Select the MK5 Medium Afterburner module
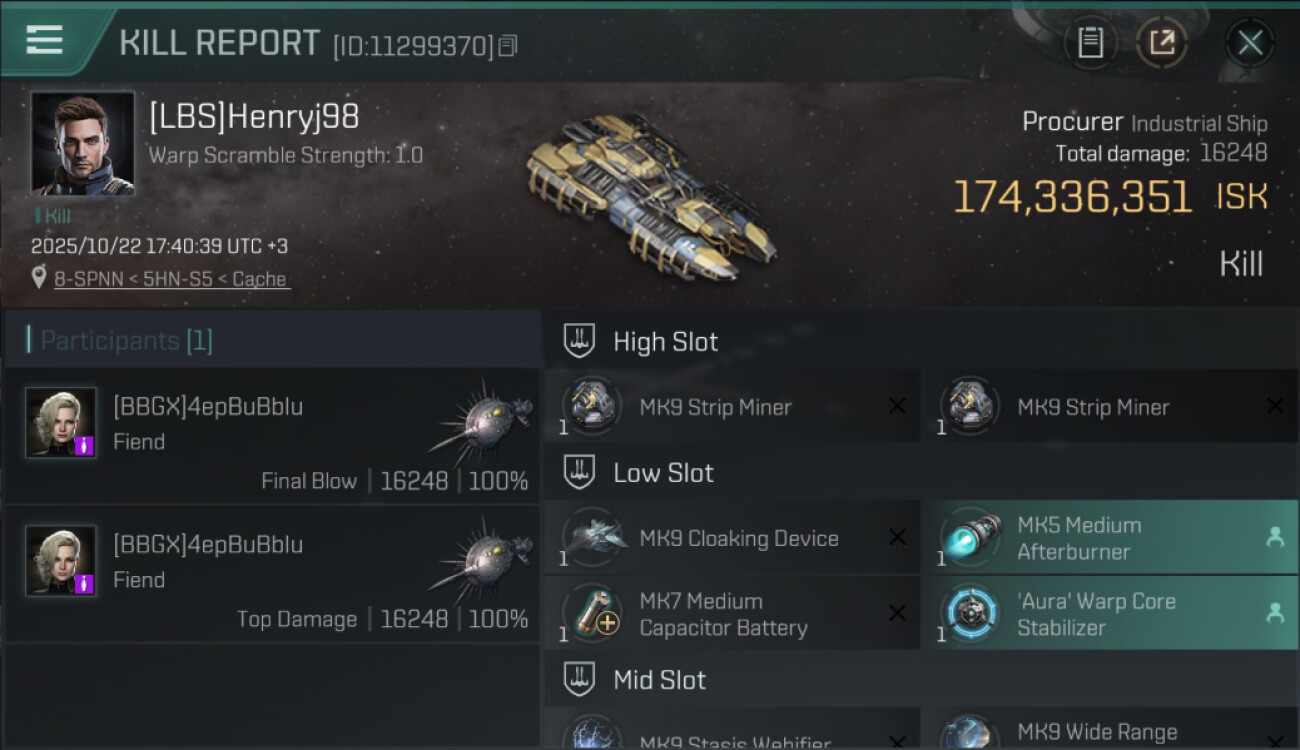This screenshot has width=1300, height=750. coord(1110,538)
